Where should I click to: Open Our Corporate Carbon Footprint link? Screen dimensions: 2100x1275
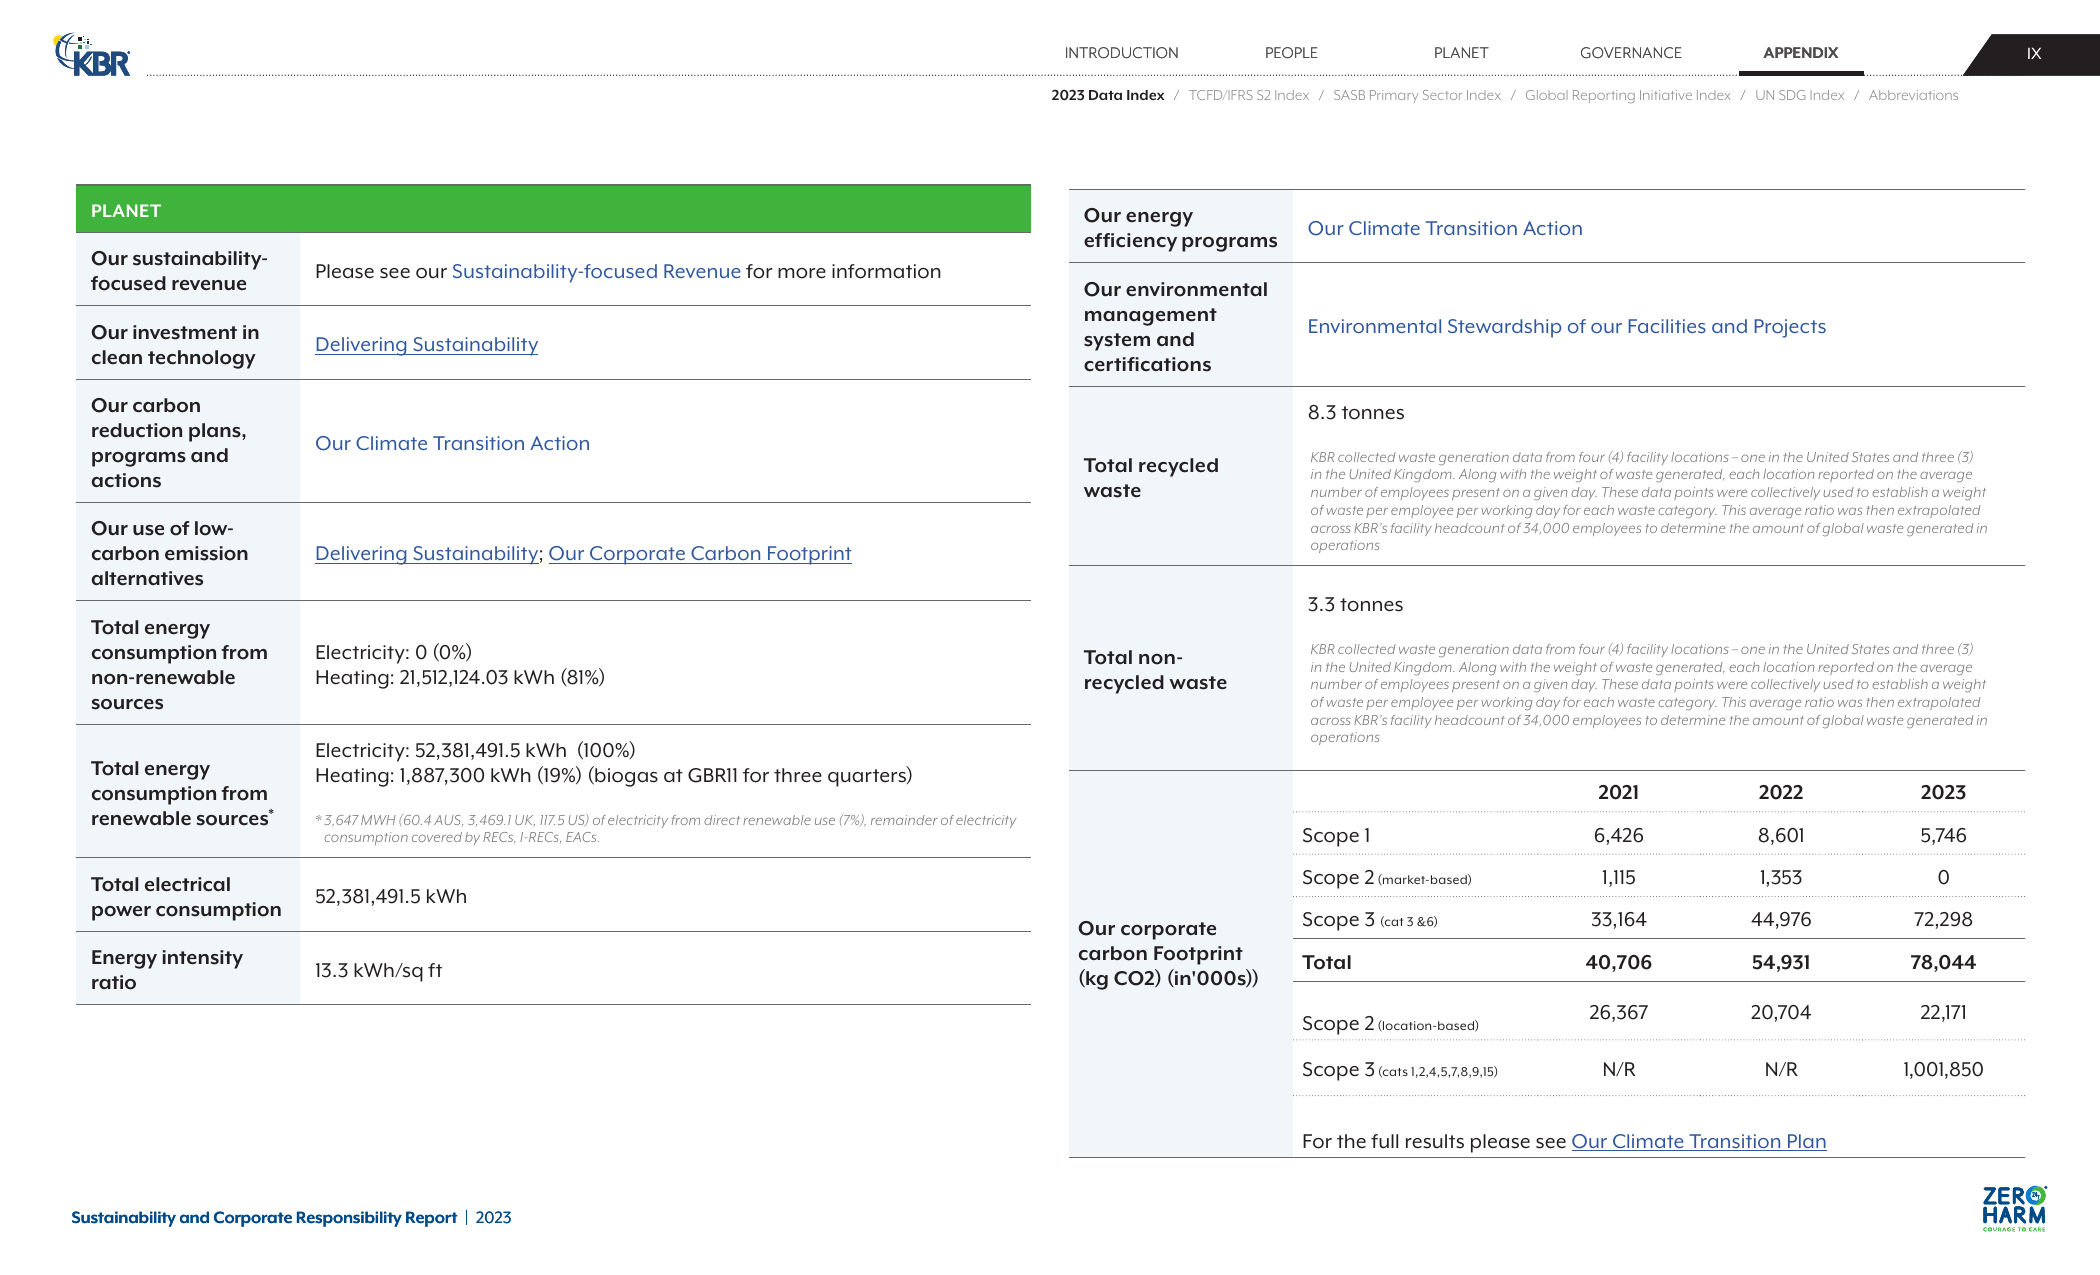[700, 553]
